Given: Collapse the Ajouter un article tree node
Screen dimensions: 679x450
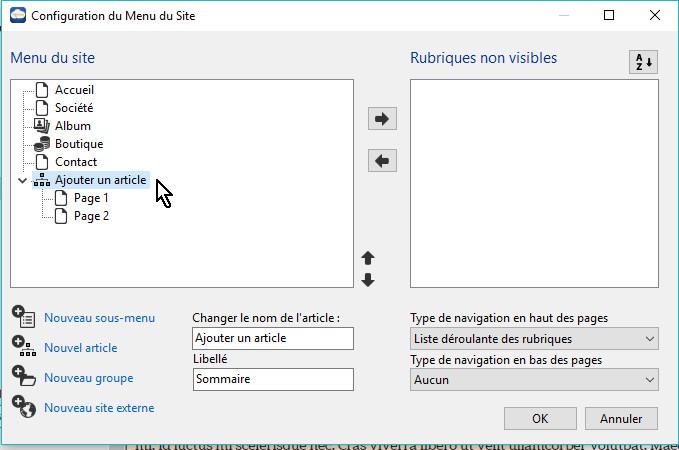Looking at the screenshot, I should (x=22, y=181).
